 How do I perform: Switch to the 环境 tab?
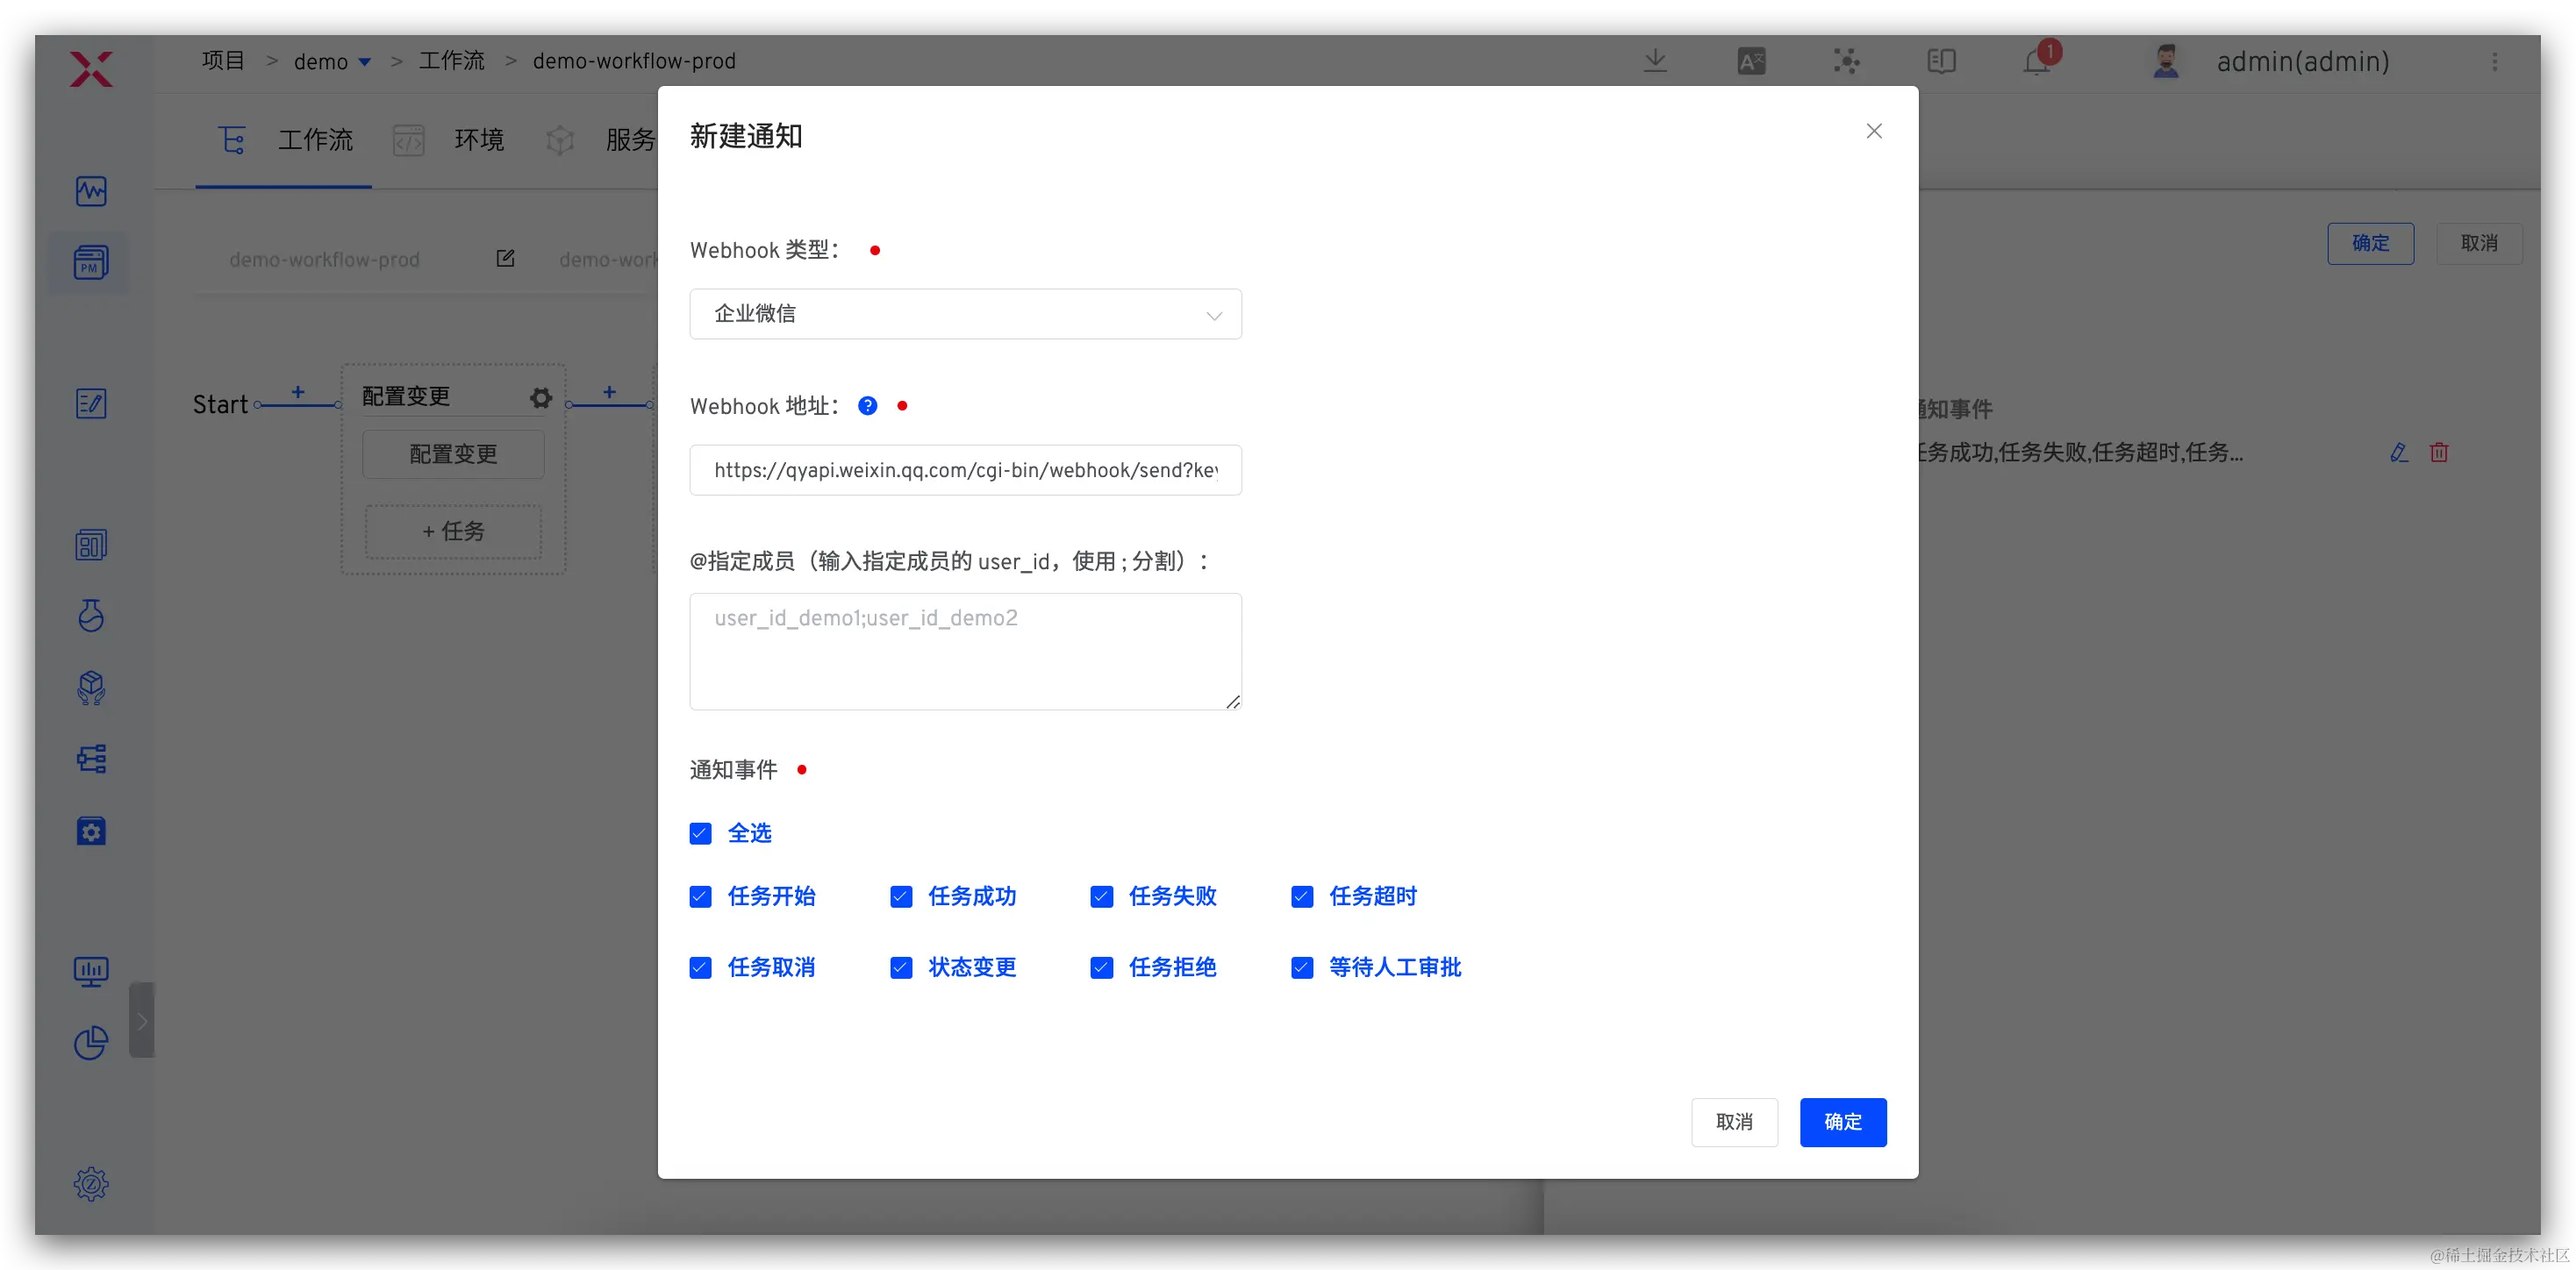coord(478,140)
